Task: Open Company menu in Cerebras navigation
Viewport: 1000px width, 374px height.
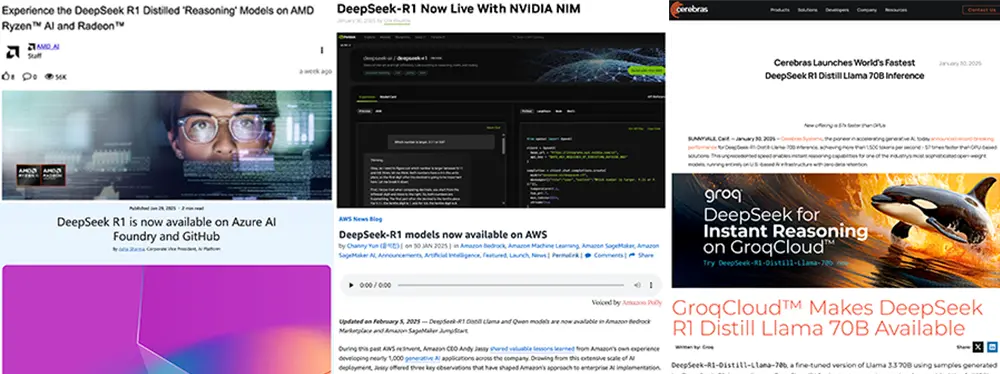Action: [867, 10]
